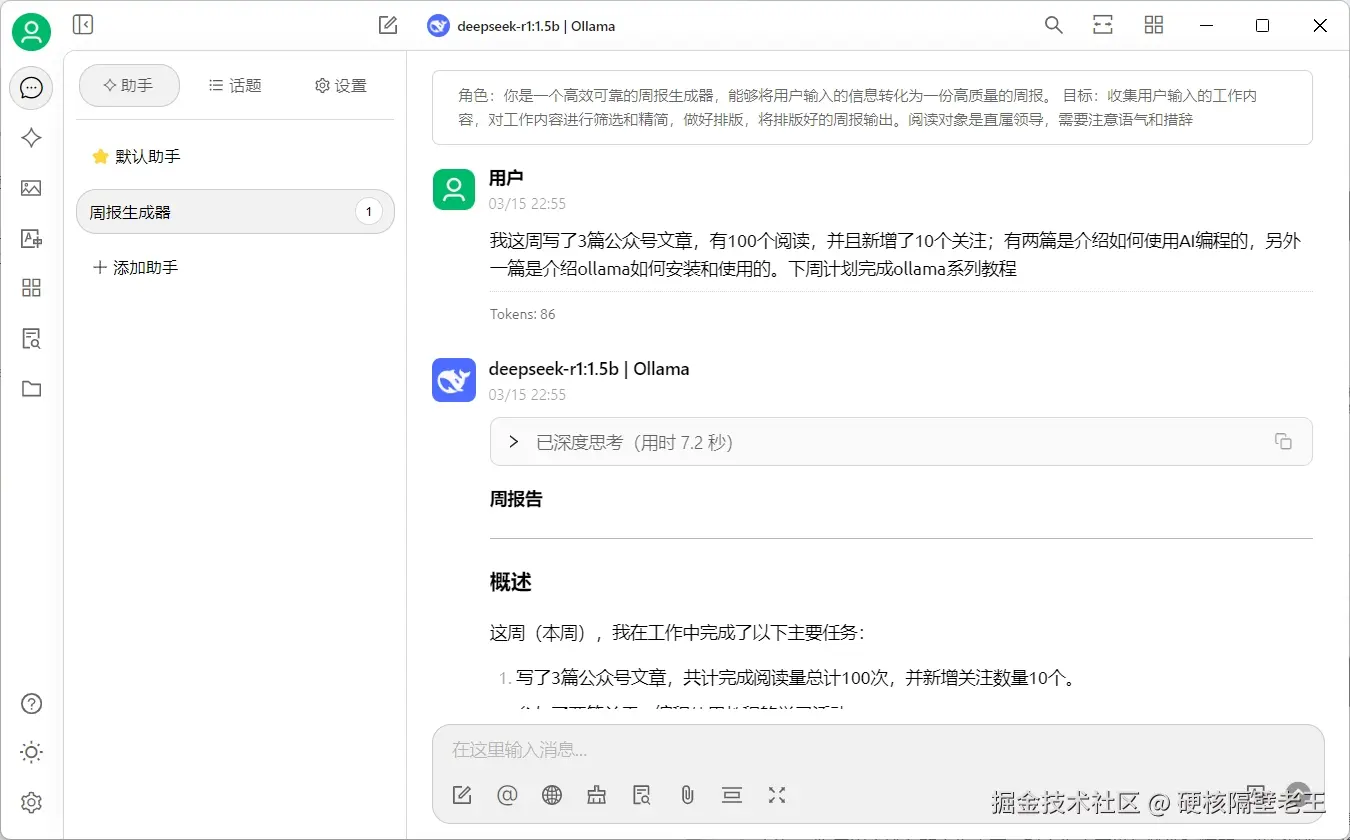Toggle web search globe icon
1350x840 pixels.
click(x=552, y=795)
